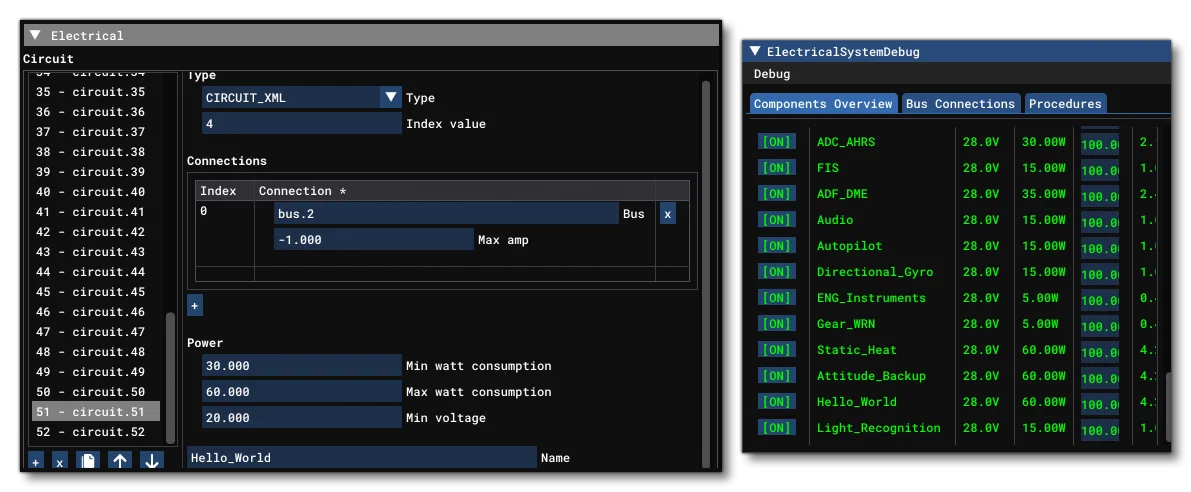Toggle the ADC_AHRS [ON] button

776,142
